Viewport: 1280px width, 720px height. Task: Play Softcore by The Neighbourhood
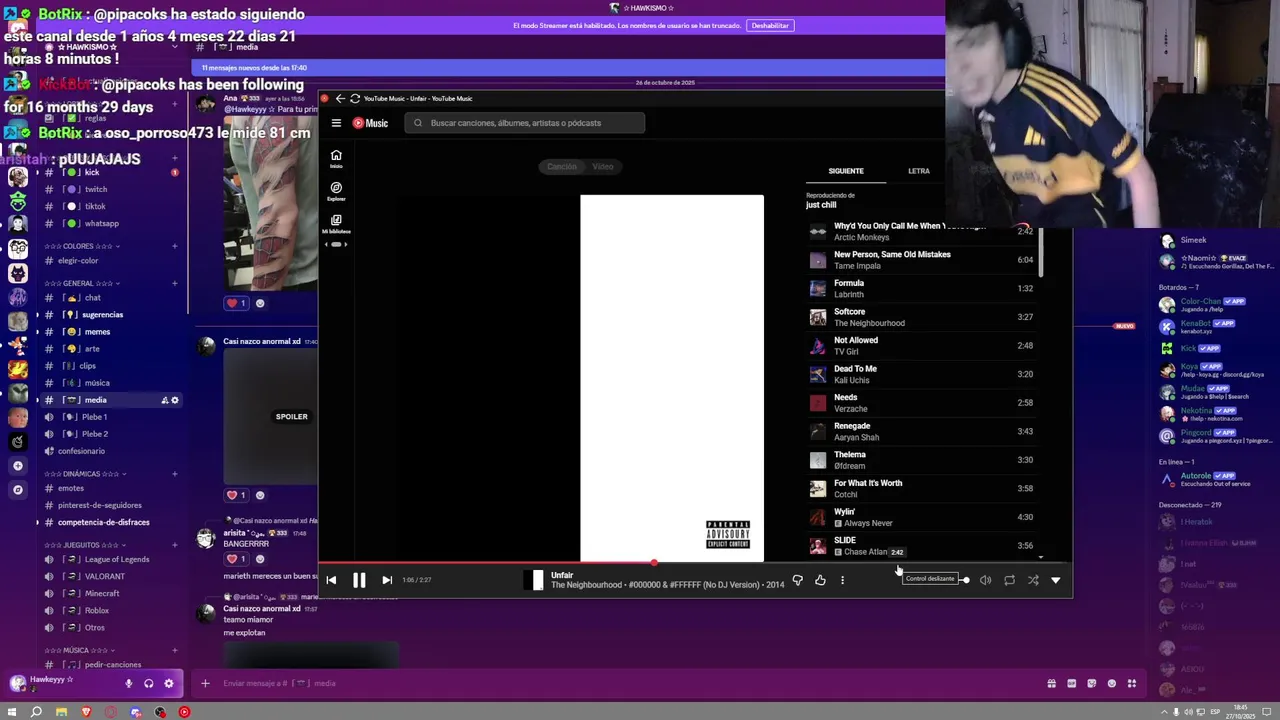pos(922,317)
